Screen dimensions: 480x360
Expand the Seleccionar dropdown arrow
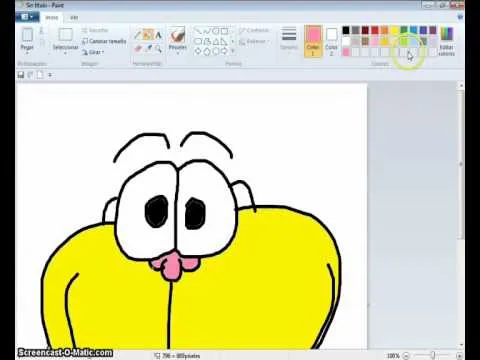click(66, 53)
